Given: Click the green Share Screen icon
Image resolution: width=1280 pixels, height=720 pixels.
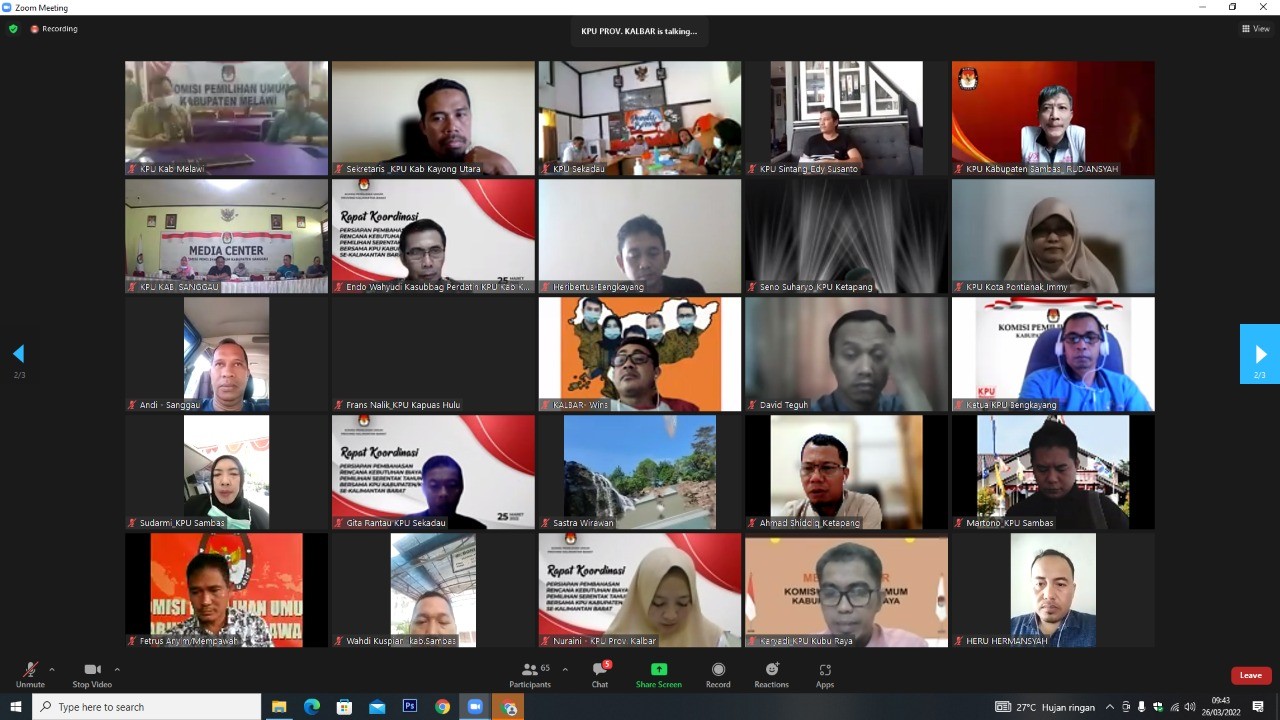Looking at the screenshot, I should [x=658, y=669].
